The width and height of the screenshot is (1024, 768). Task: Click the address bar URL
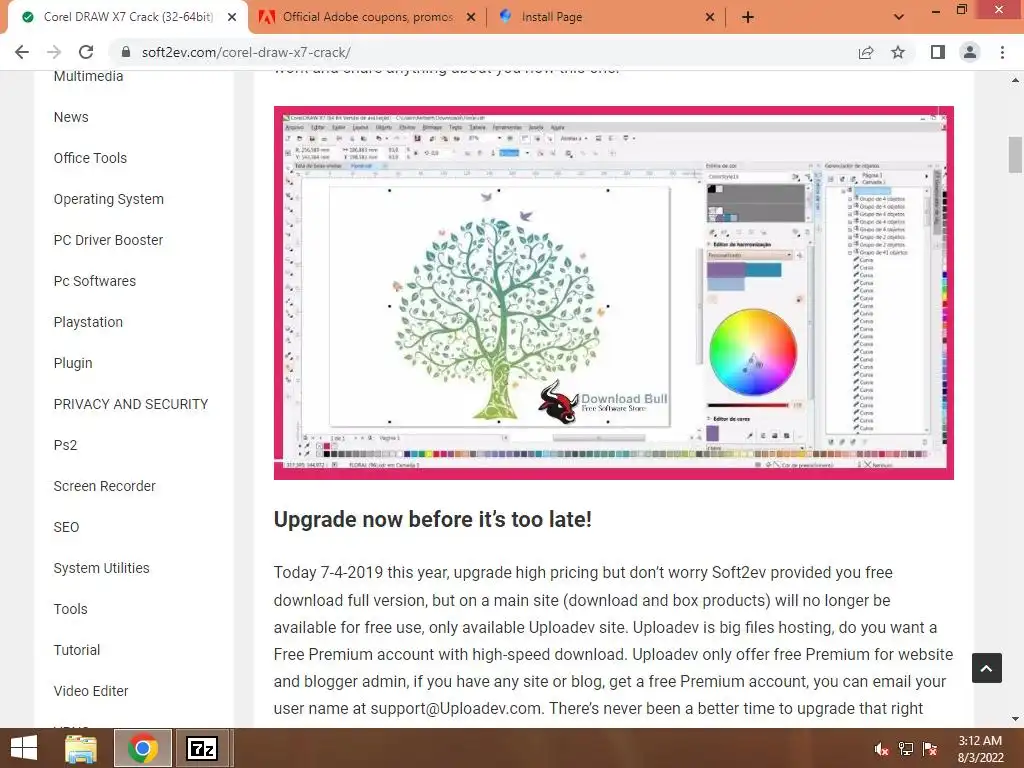pyautogui.click(x=246, y=52)
